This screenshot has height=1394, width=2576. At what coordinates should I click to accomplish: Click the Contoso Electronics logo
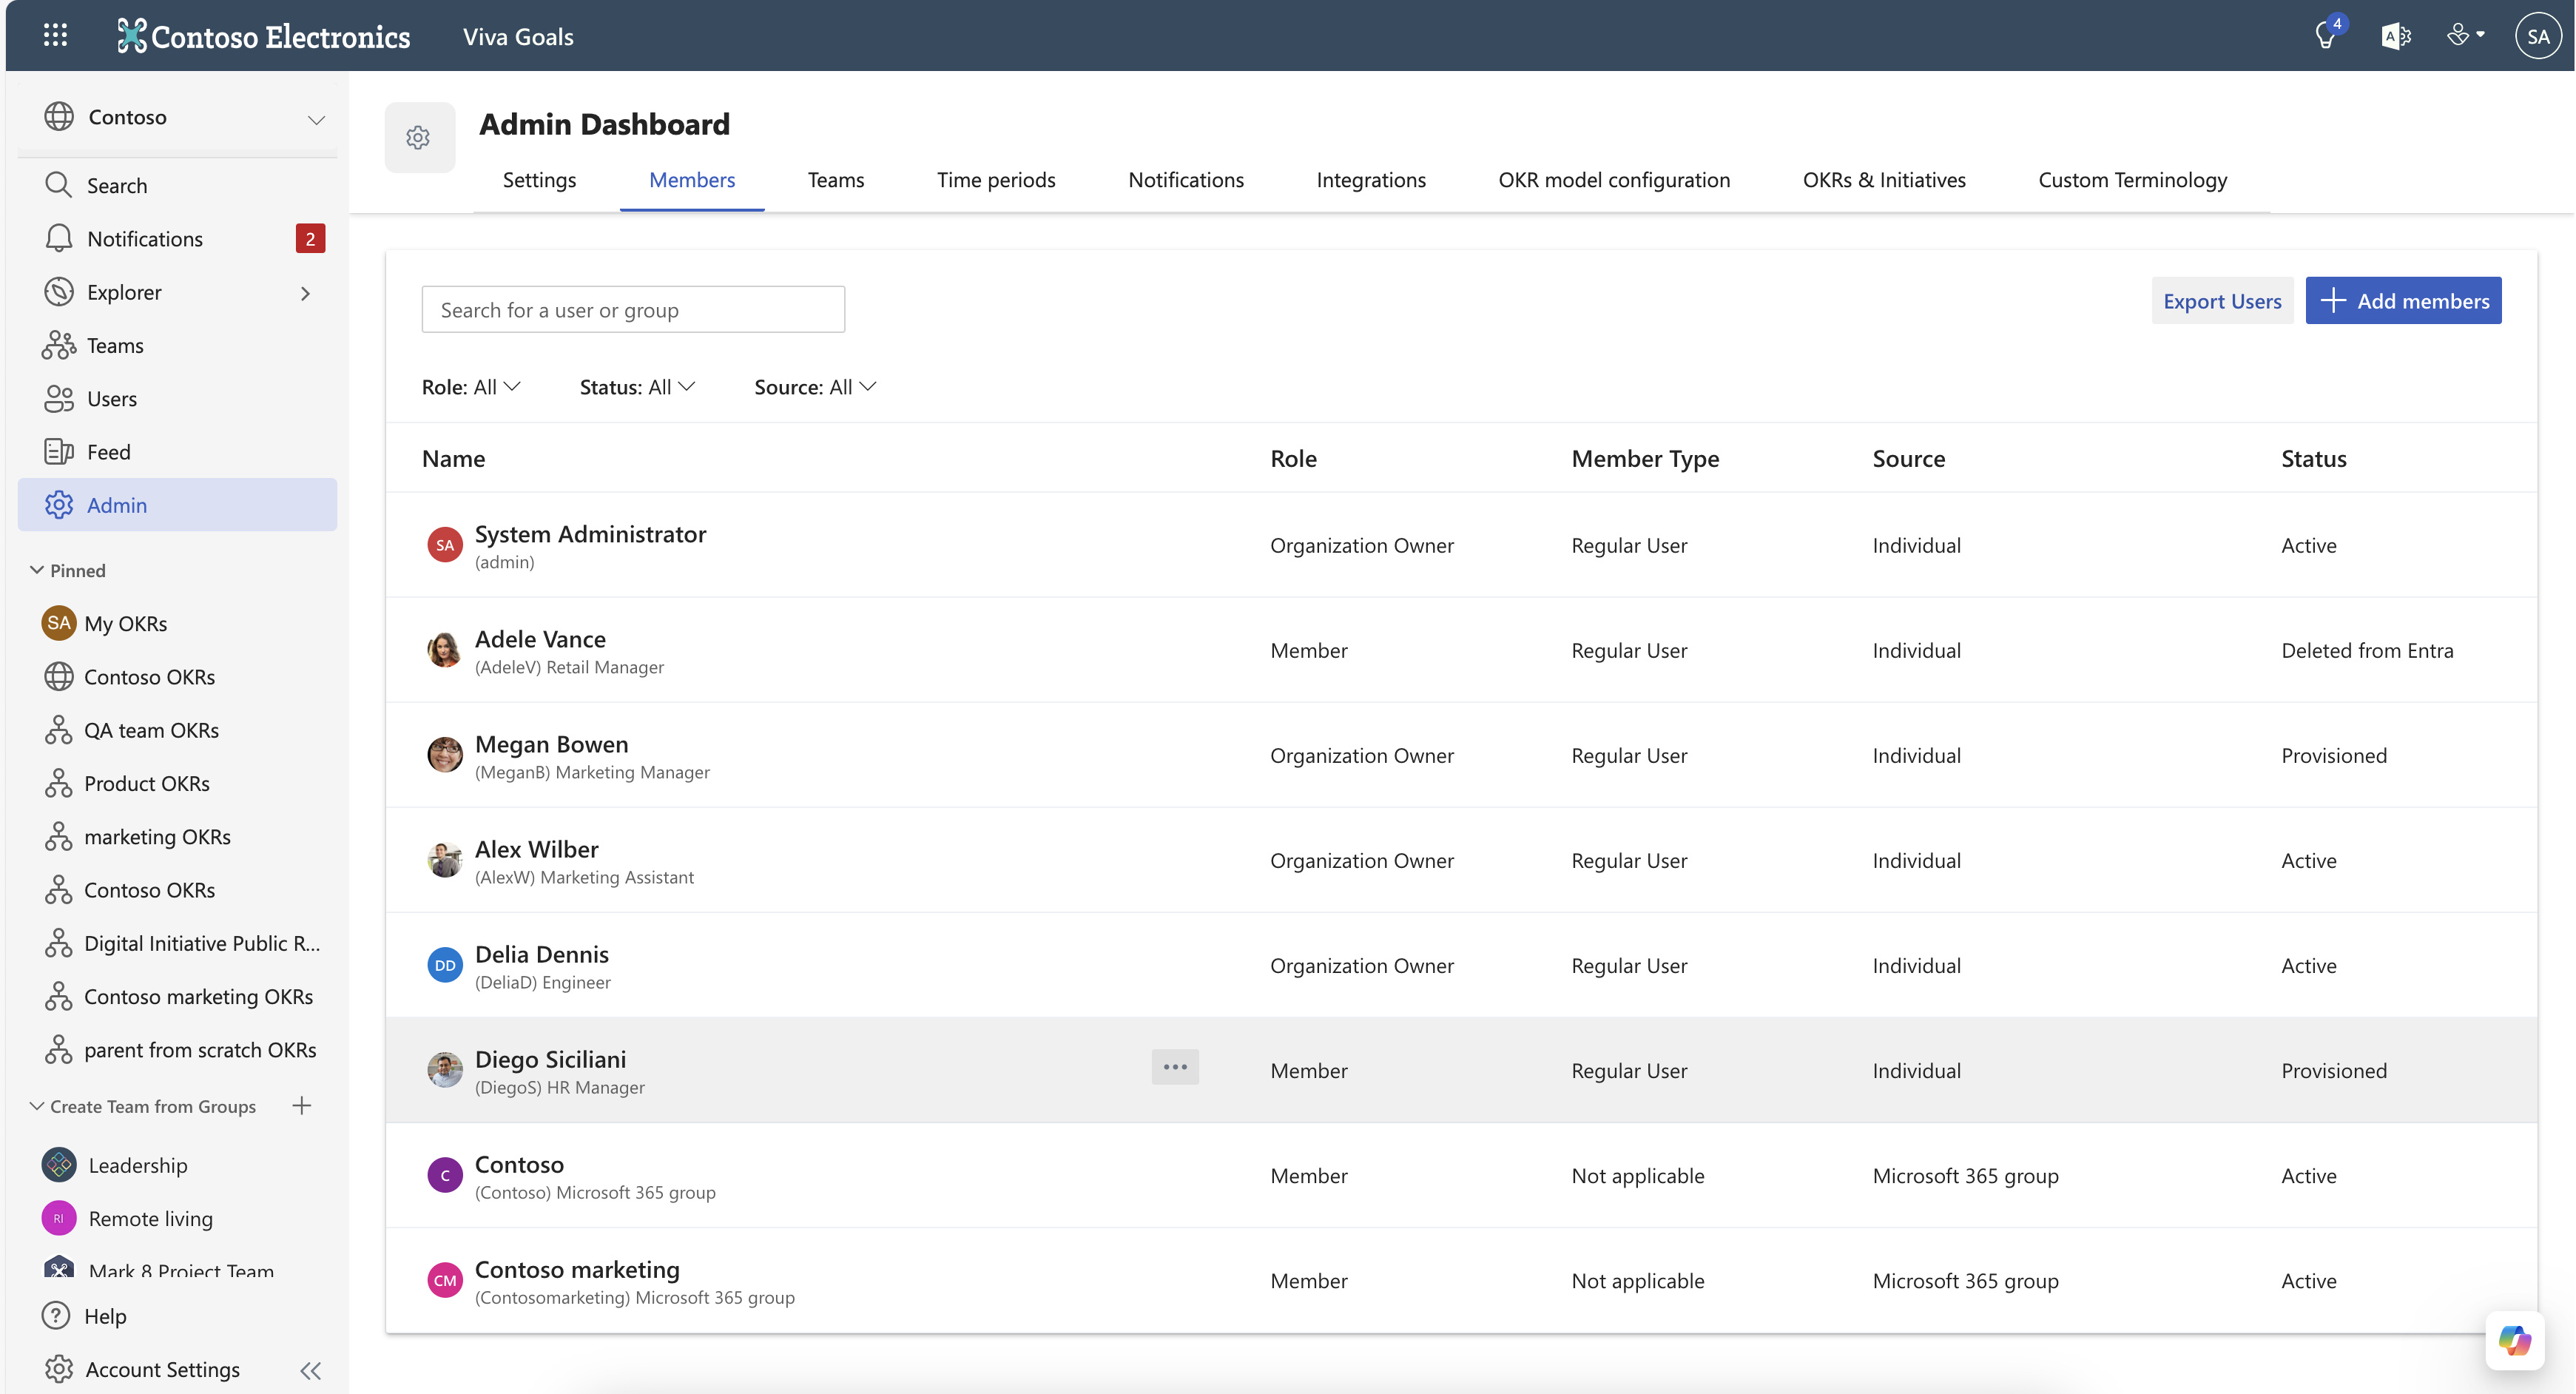point(263,36)
